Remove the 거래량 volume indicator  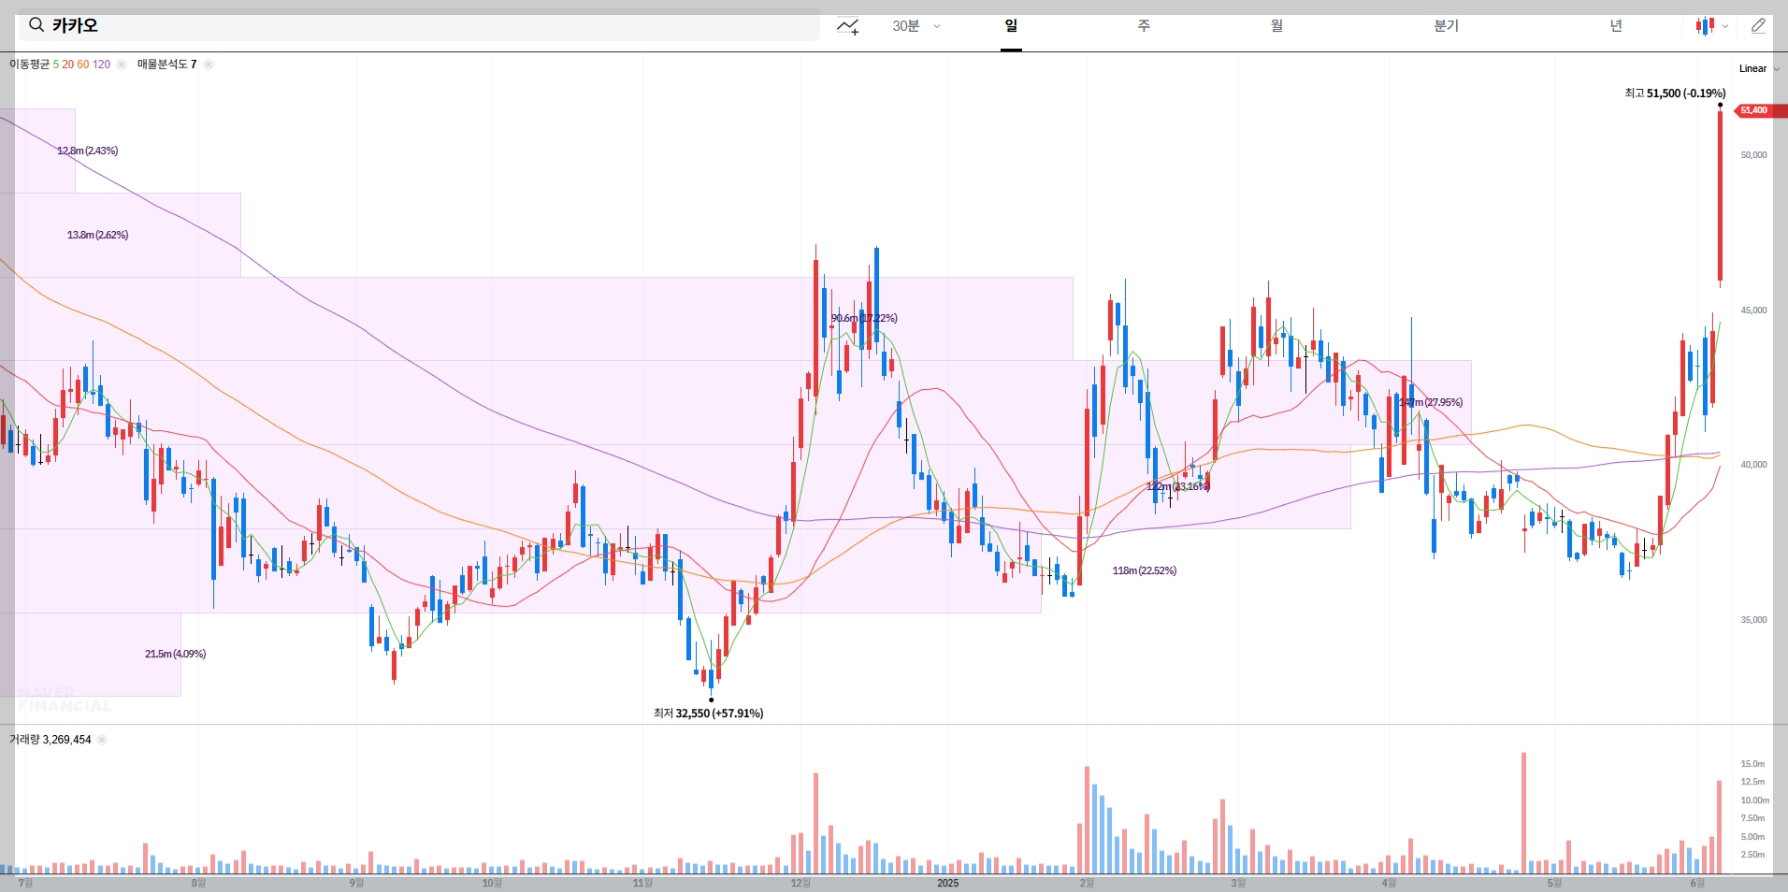(102, 740)
